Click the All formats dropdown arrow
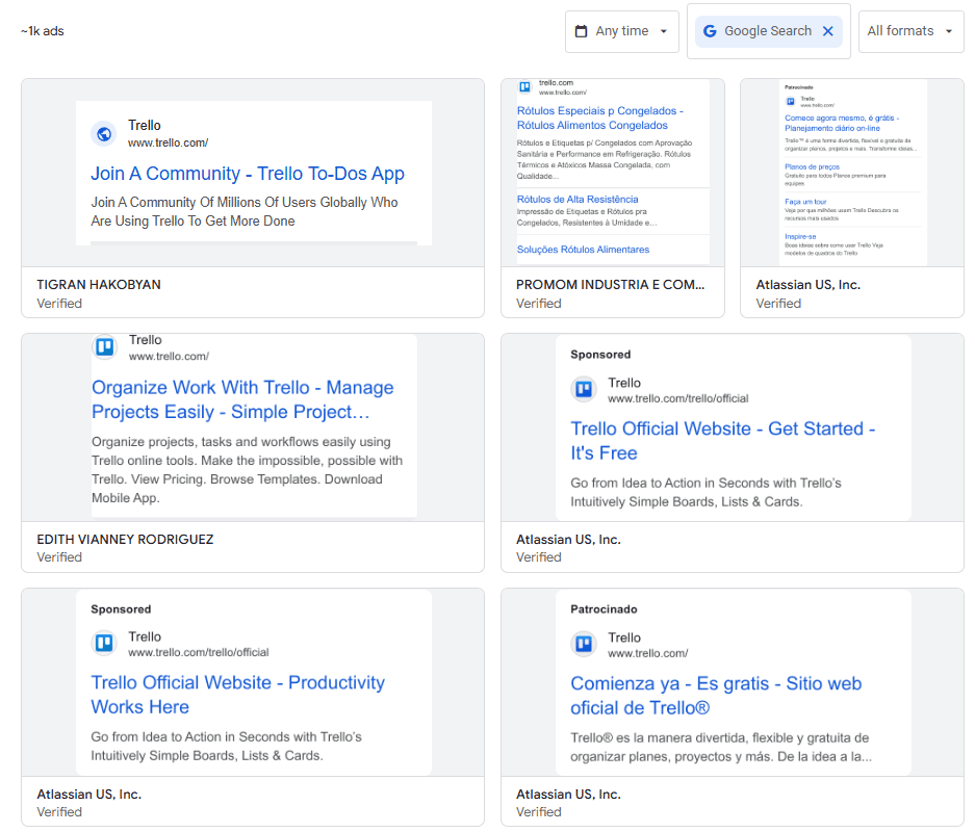975x832 pixels. (x=949, y=31)
